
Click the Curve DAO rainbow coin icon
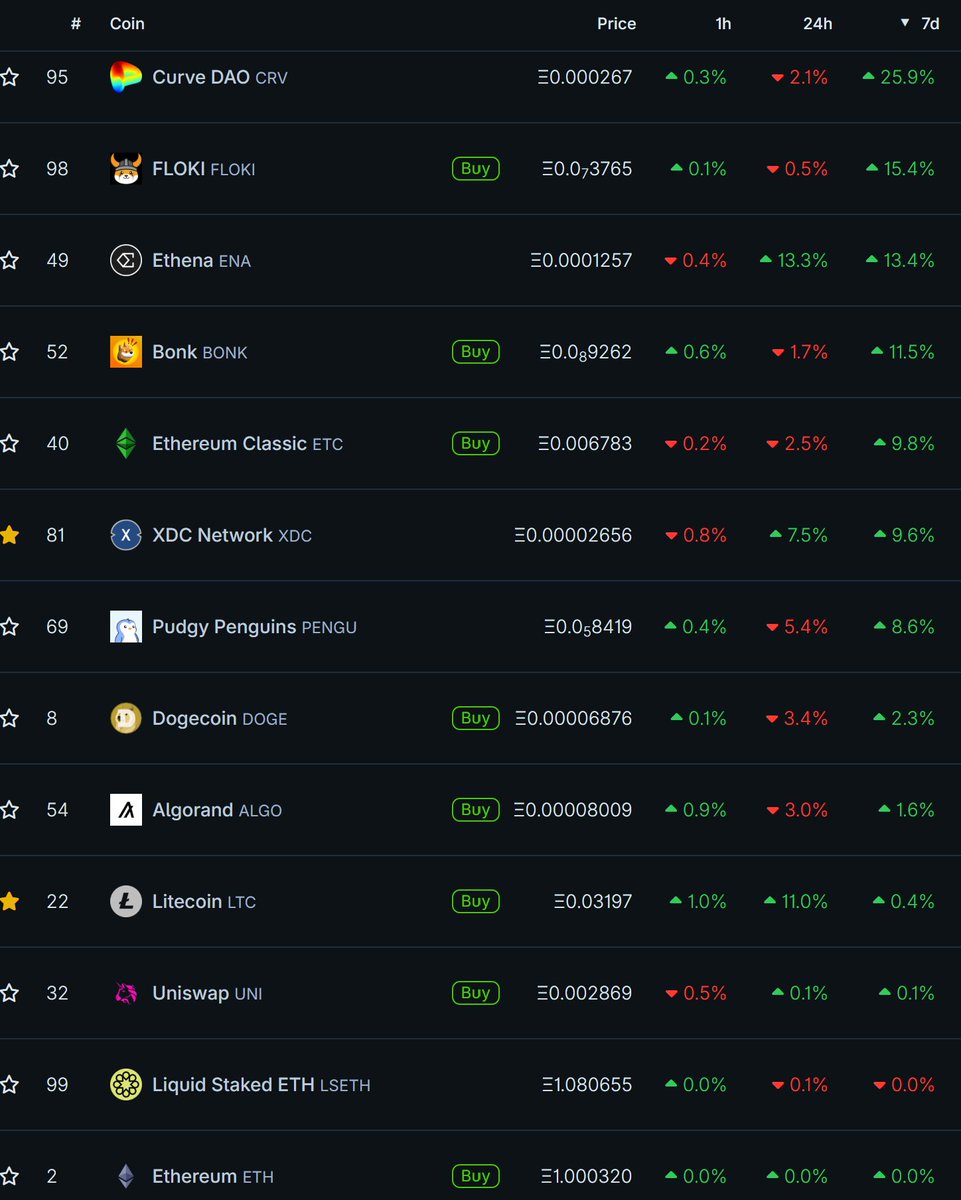126,77
